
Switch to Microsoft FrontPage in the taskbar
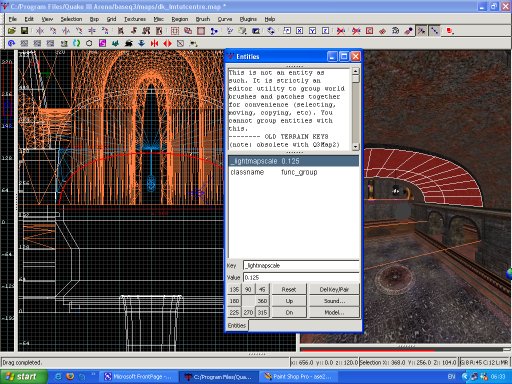point(138,377)
